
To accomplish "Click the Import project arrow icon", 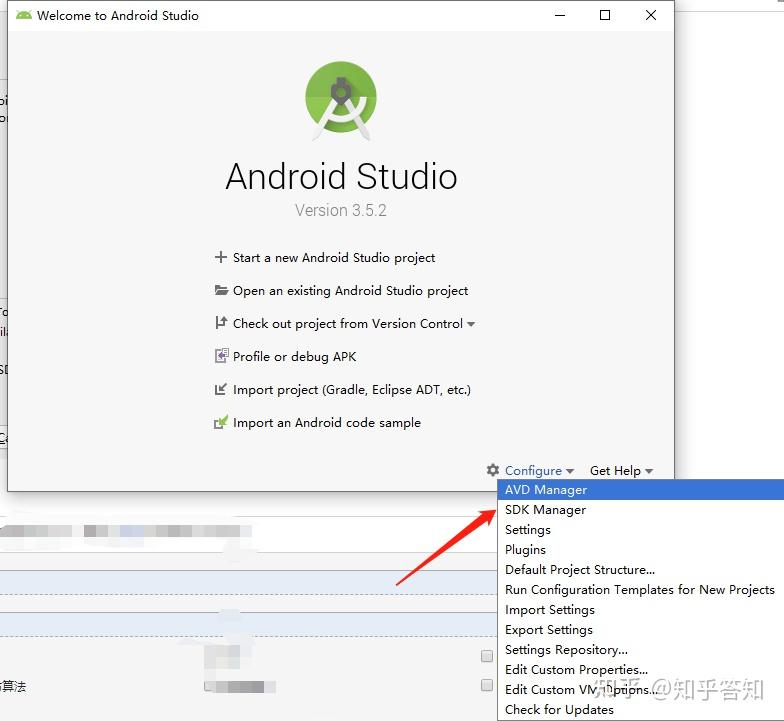I will tap(220, 389).
